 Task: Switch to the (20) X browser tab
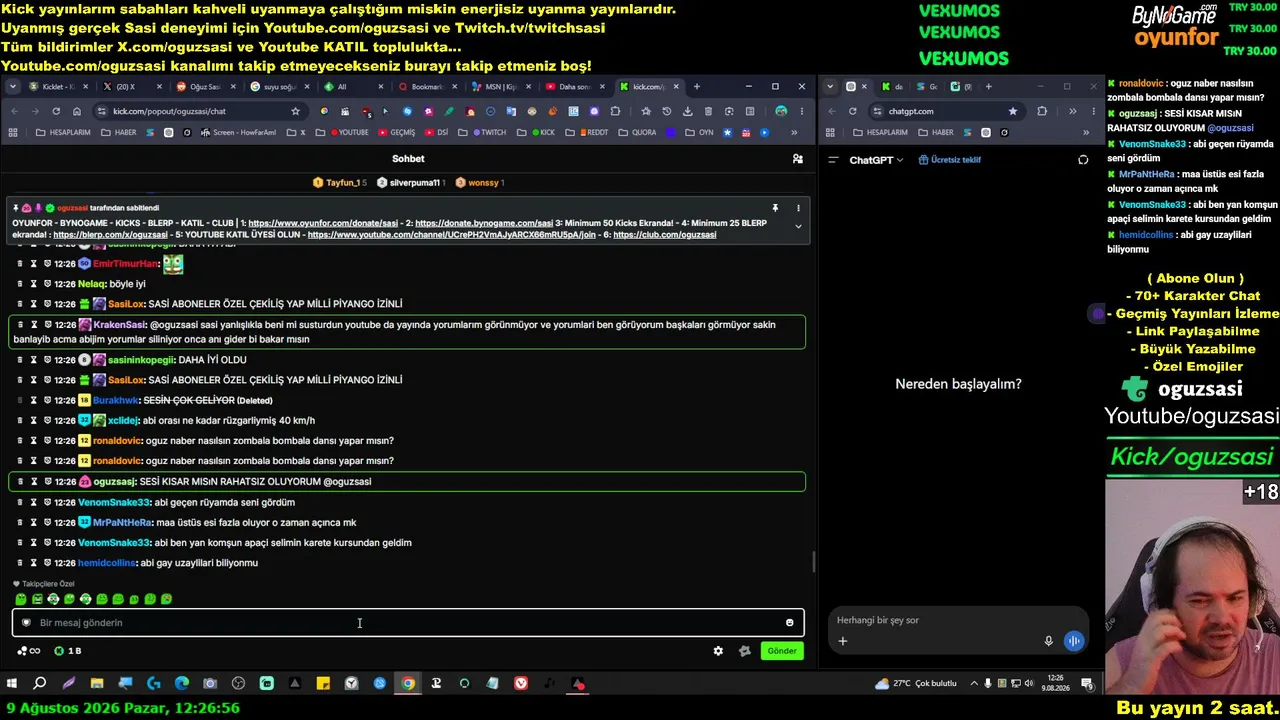[x=133, y=87]
